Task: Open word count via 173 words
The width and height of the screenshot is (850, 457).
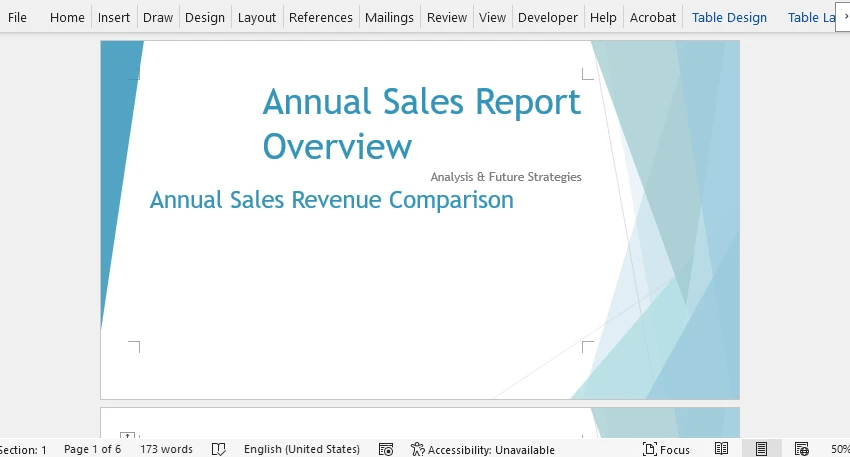Action: (166, 449)
